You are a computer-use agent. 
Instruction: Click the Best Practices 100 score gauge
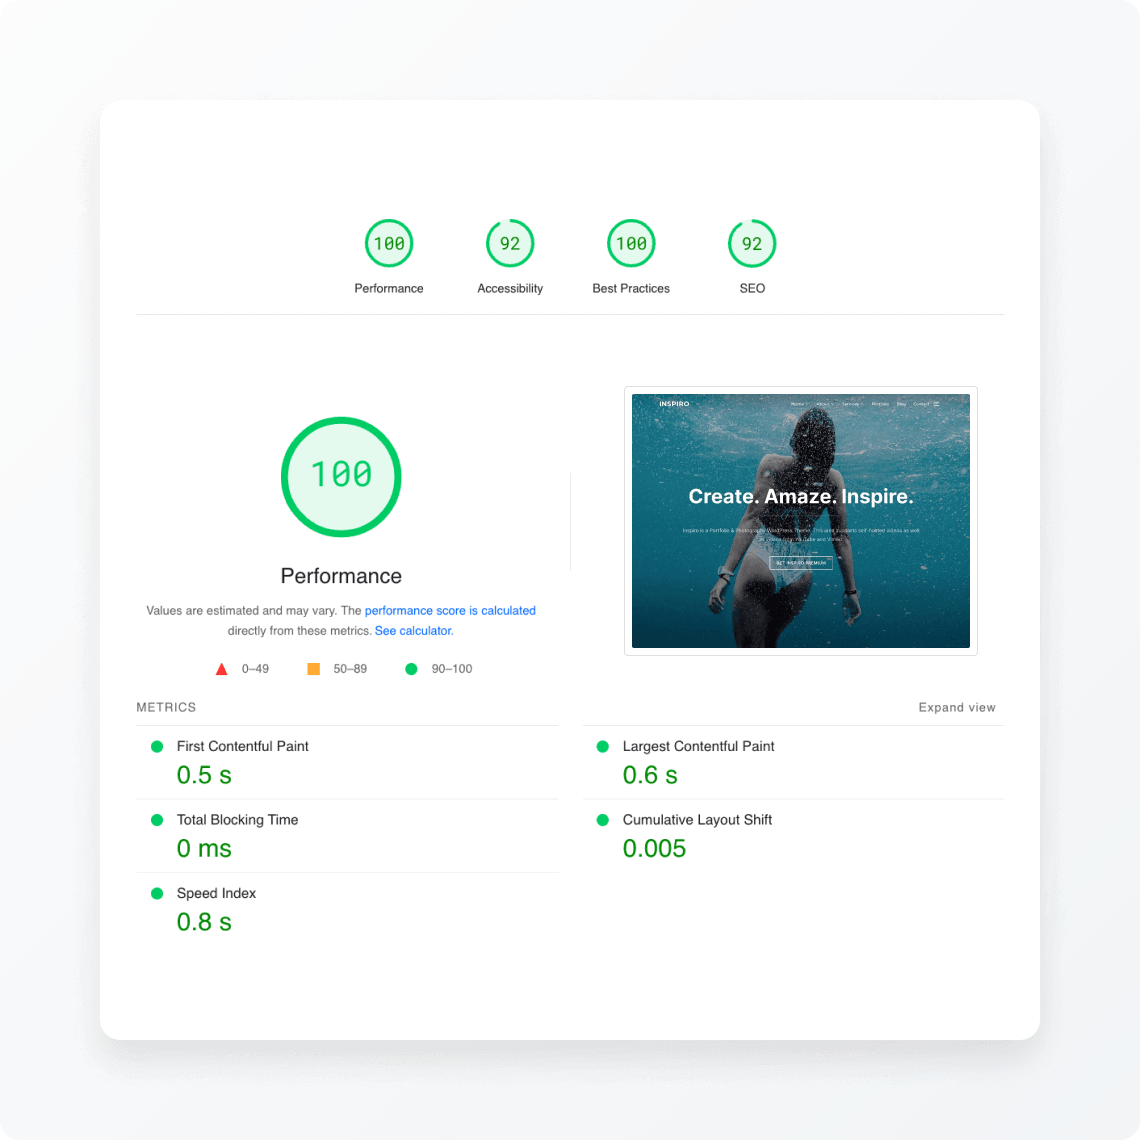click(x=631, y=244)
